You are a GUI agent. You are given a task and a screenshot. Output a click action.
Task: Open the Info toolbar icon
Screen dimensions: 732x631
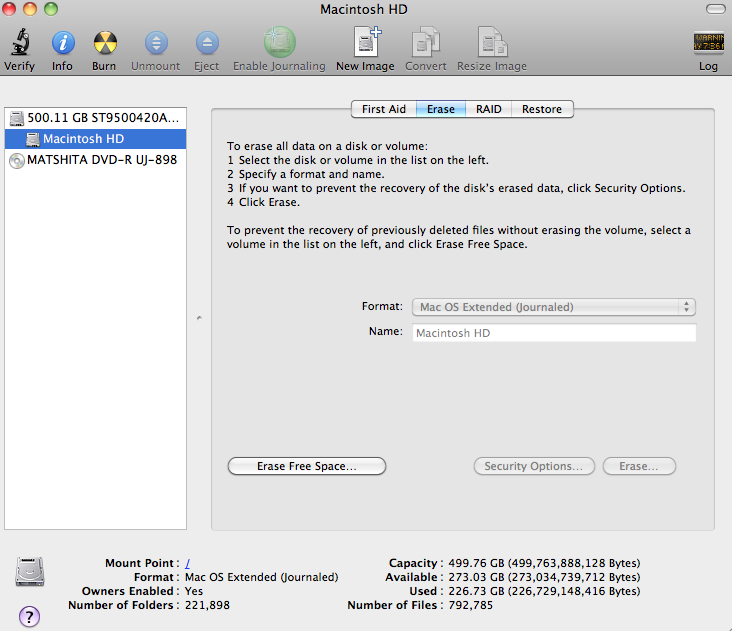click(63, 43)
